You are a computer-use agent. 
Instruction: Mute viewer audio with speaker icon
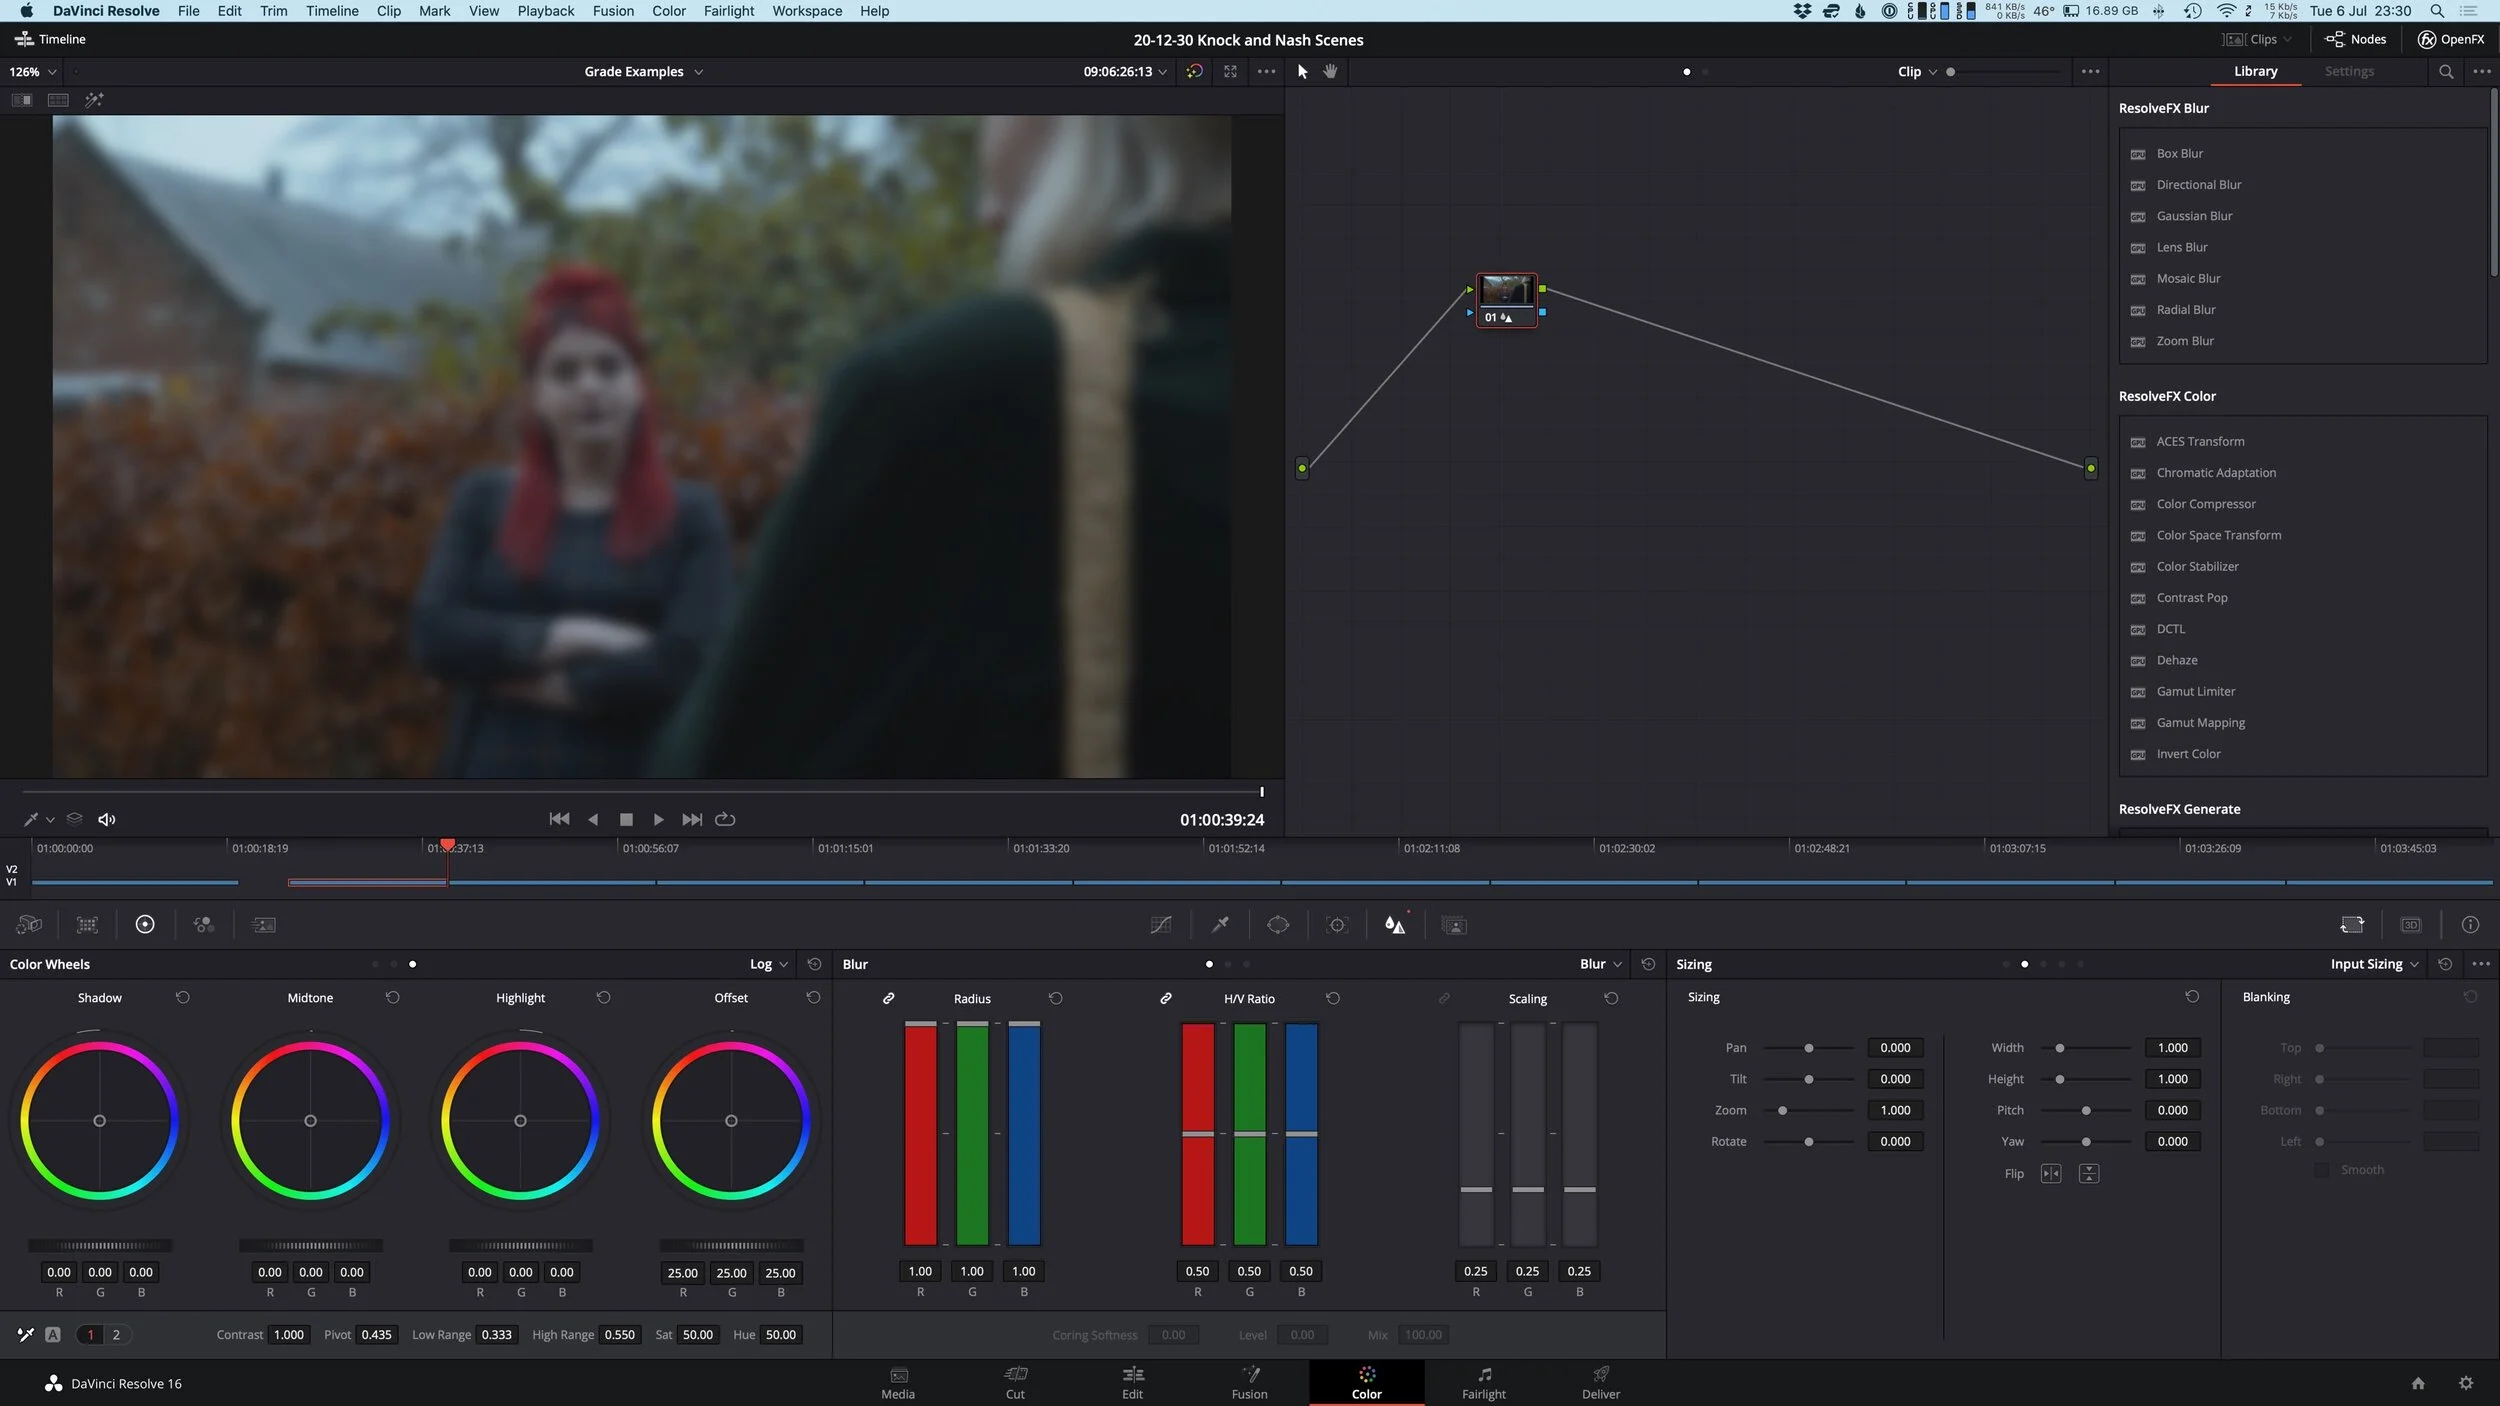[107, 819]
